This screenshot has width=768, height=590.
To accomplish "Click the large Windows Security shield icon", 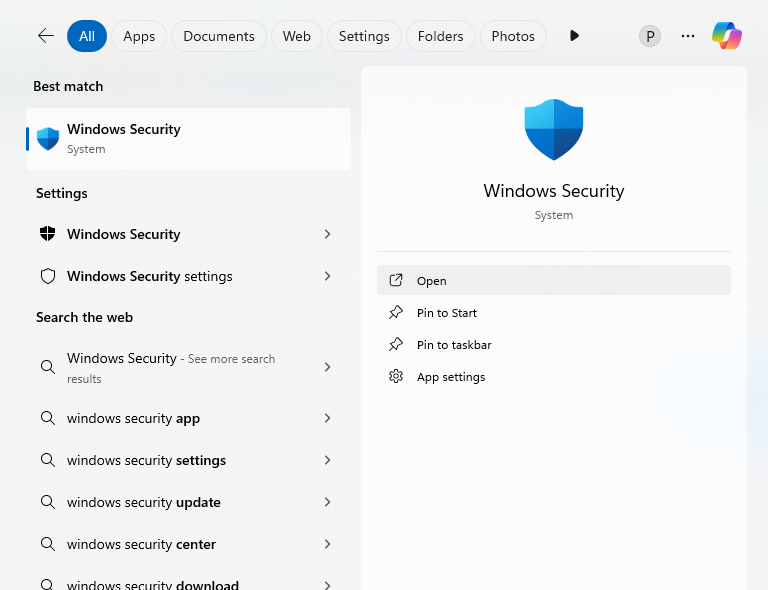I will [554, 129].
